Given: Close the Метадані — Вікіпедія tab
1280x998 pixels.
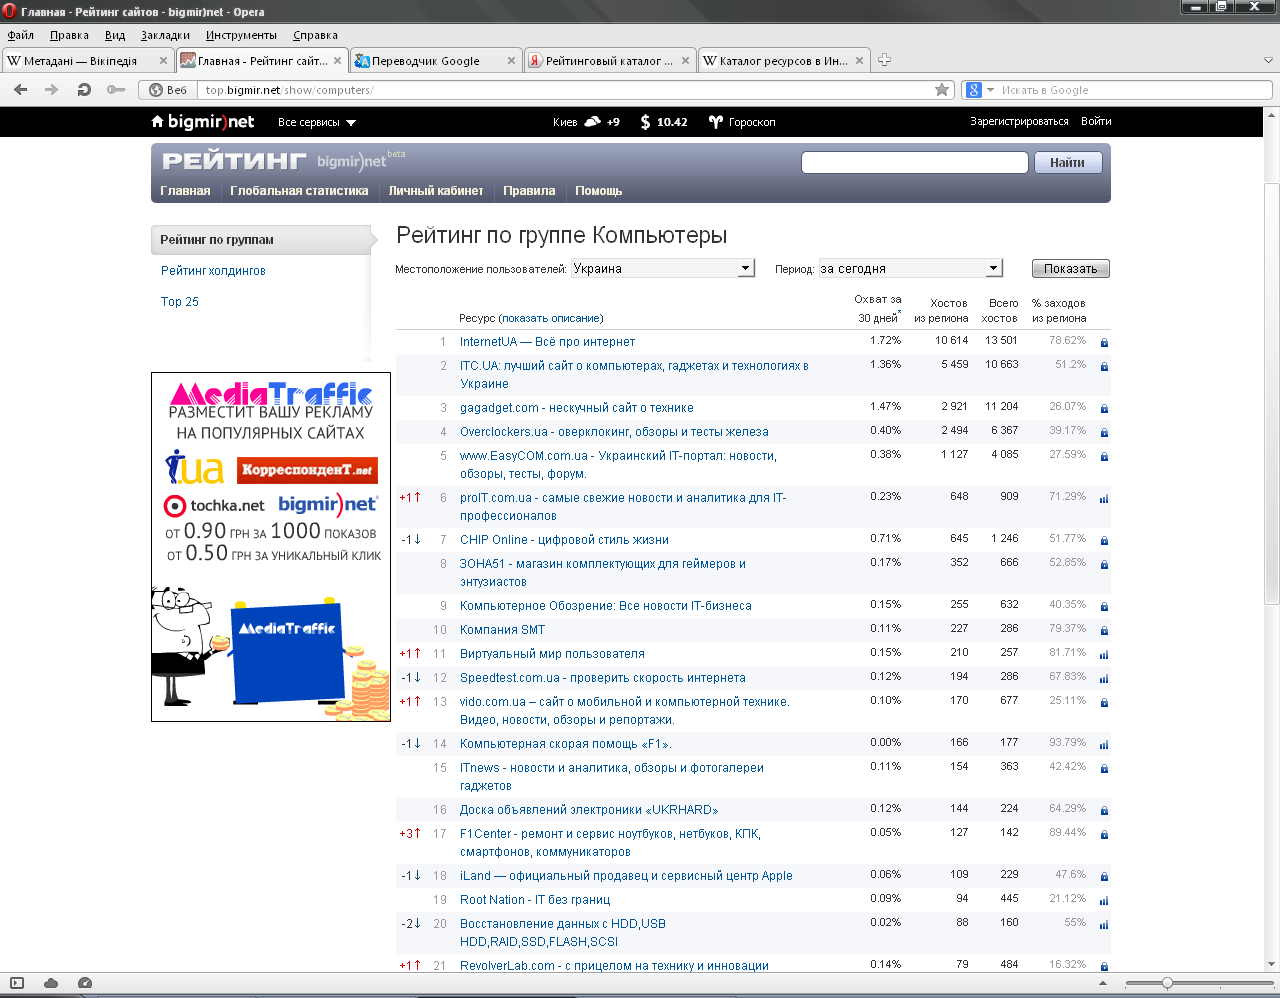Looking at the screenshot, I should tap(164, 61).
